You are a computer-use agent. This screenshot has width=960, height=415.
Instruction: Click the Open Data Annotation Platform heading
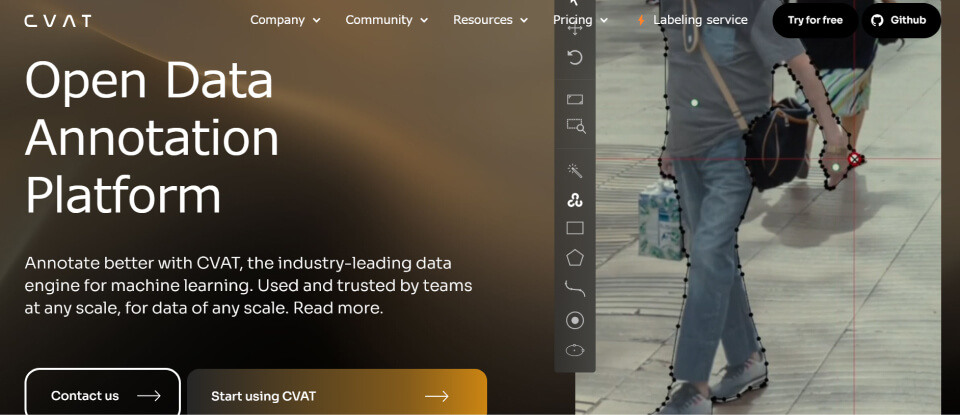pos(152,137)
